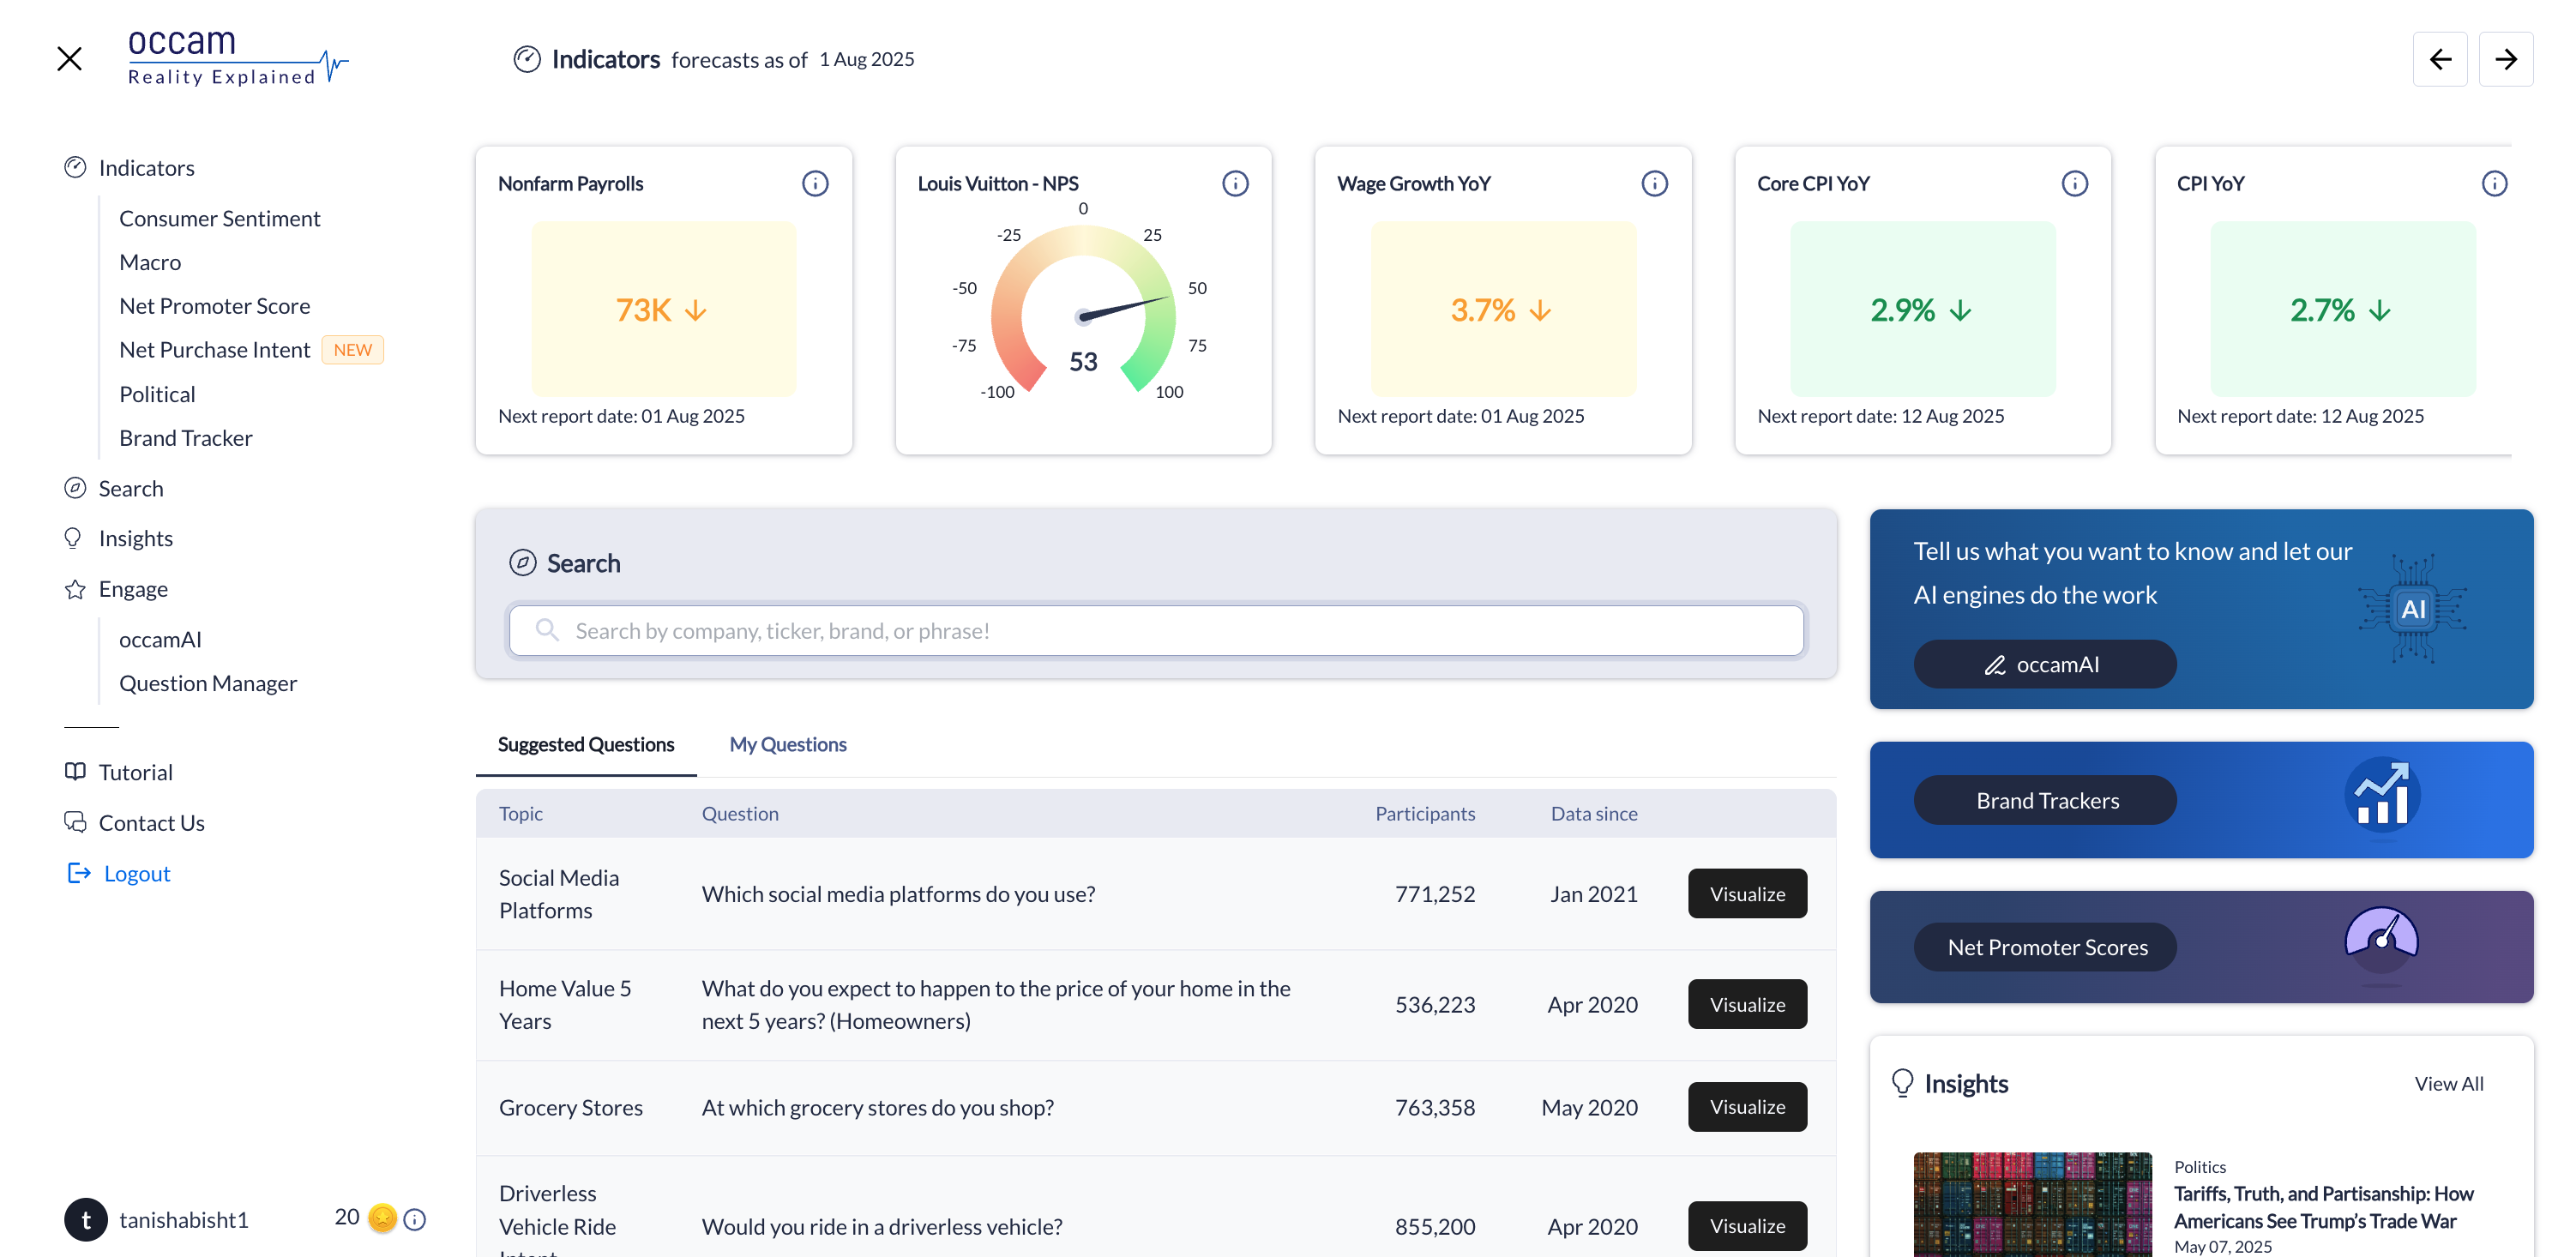The width and height of the screenshot is (2576, 1257).
Task: Open the left arrow to view previous indicators
Action: coord(2441,58)
